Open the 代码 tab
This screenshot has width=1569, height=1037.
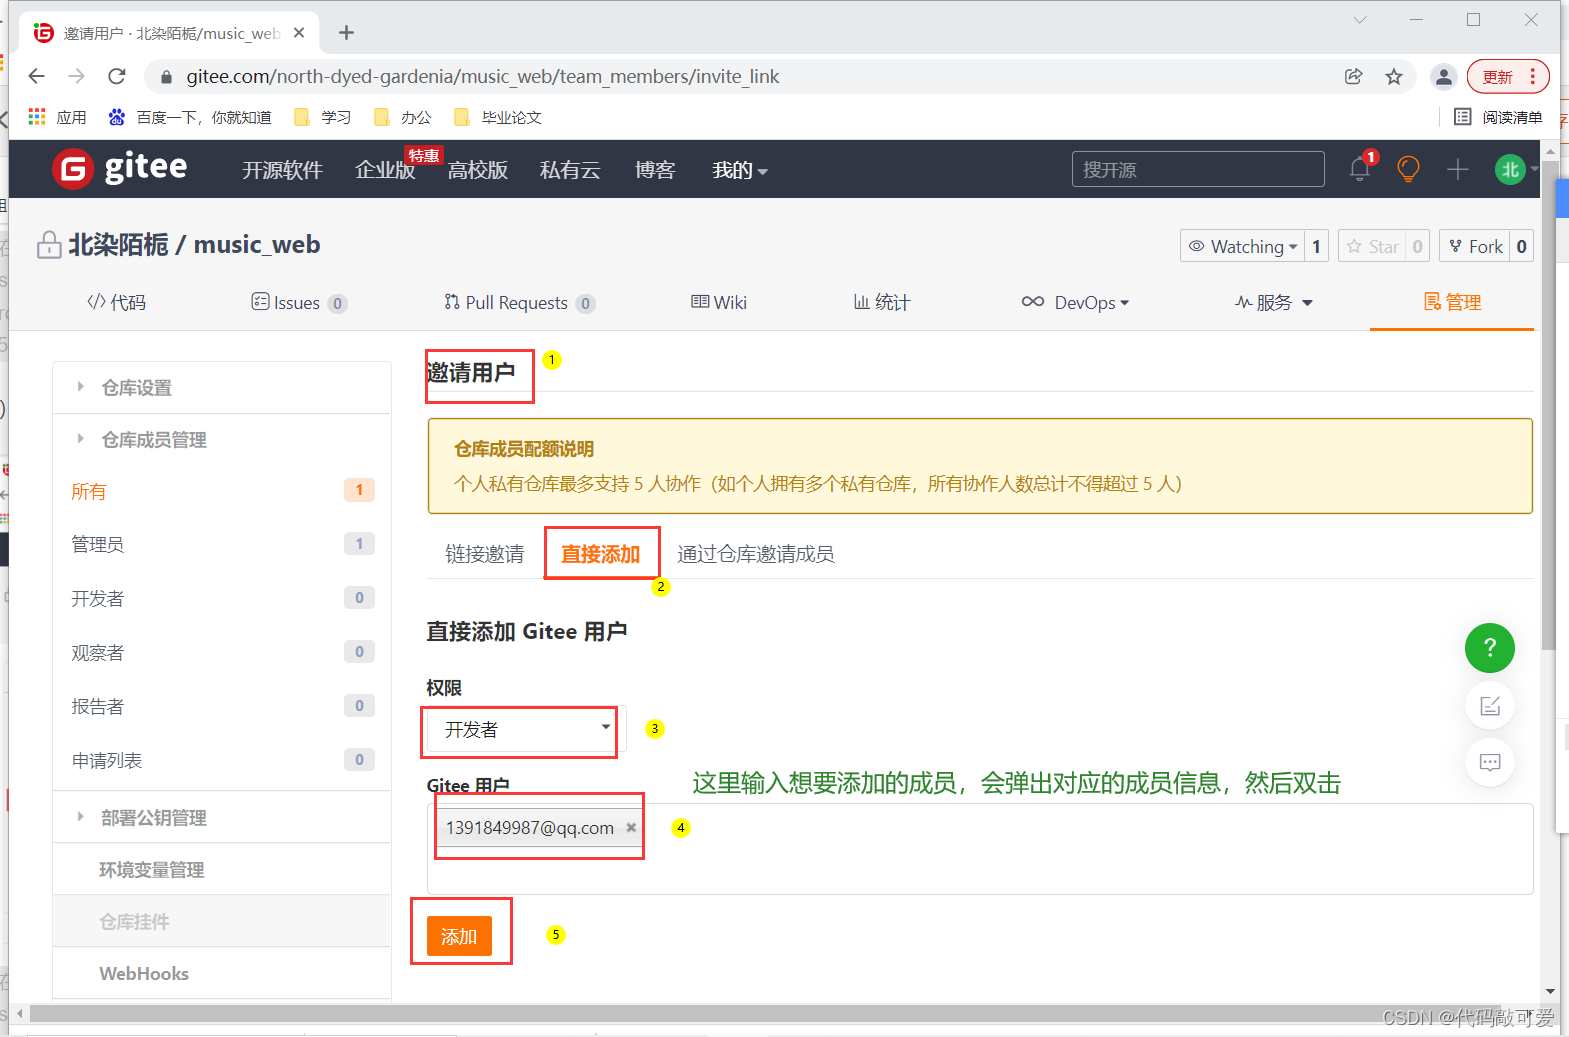click(x=116, y=302)
